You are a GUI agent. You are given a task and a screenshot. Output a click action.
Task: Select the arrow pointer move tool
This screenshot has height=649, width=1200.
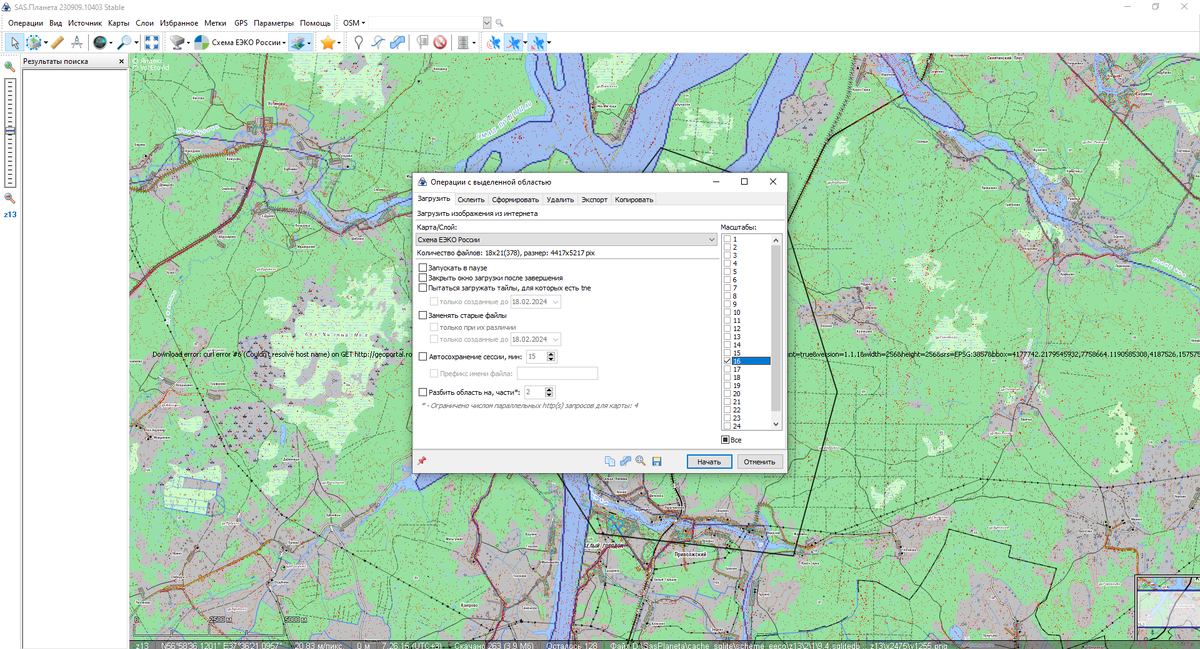pos(15,42)
